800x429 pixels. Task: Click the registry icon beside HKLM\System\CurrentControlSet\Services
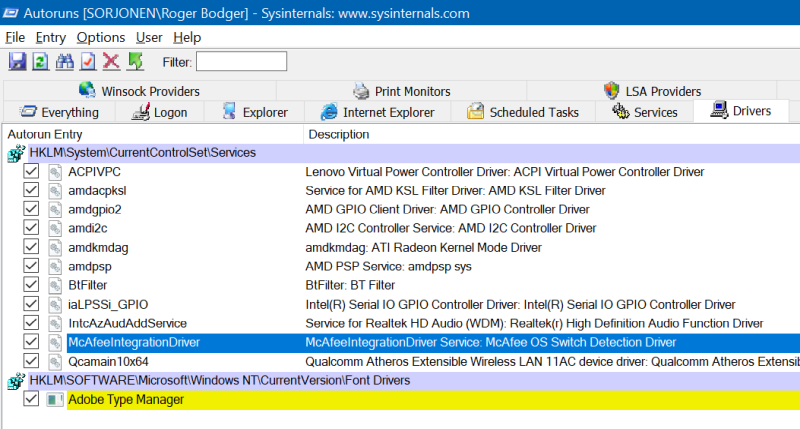pyautogui.click(x=16, y=153)
